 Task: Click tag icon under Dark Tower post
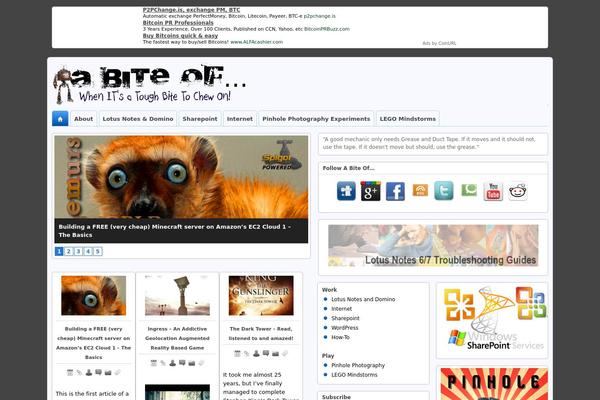[x=285, y=353]
